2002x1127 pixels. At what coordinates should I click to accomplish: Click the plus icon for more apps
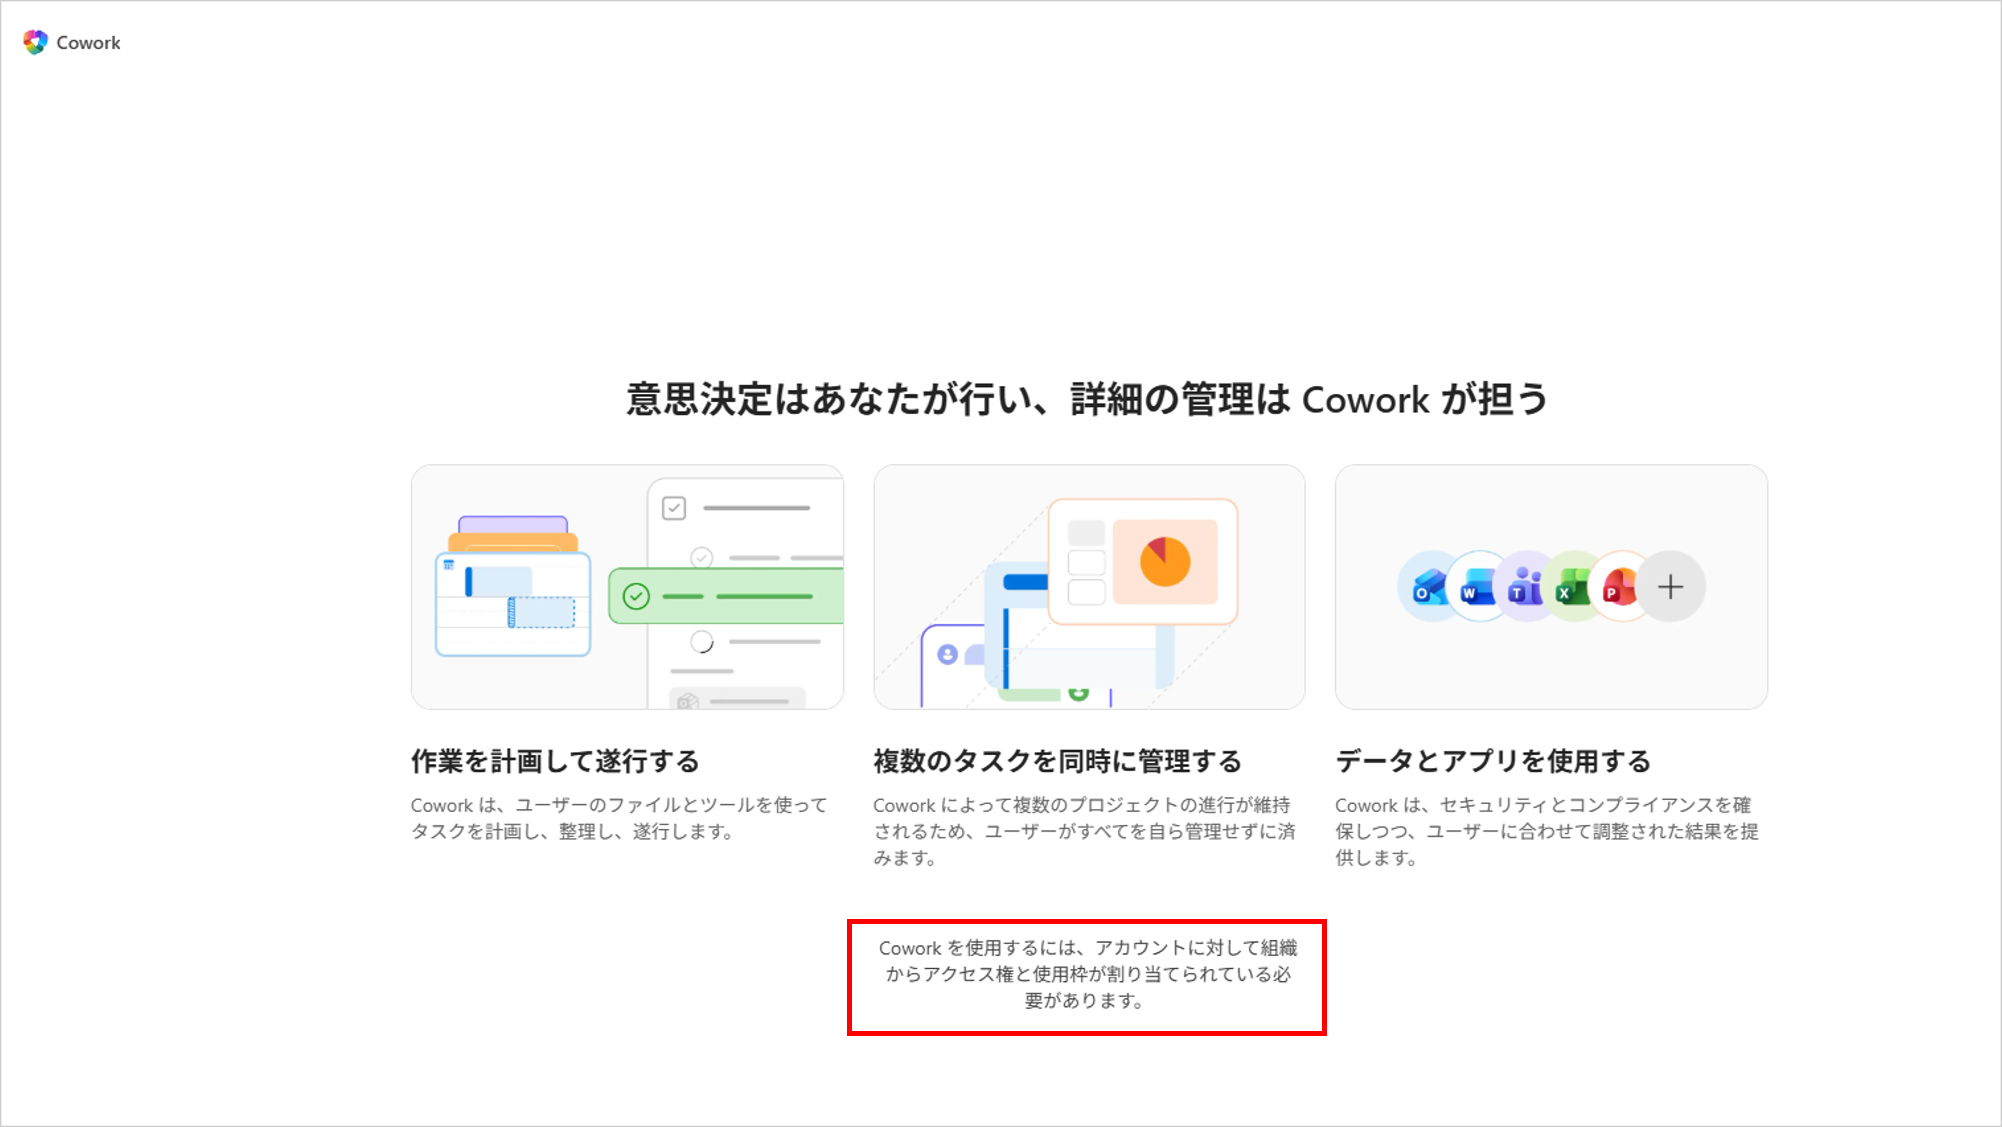point(1670,587)
